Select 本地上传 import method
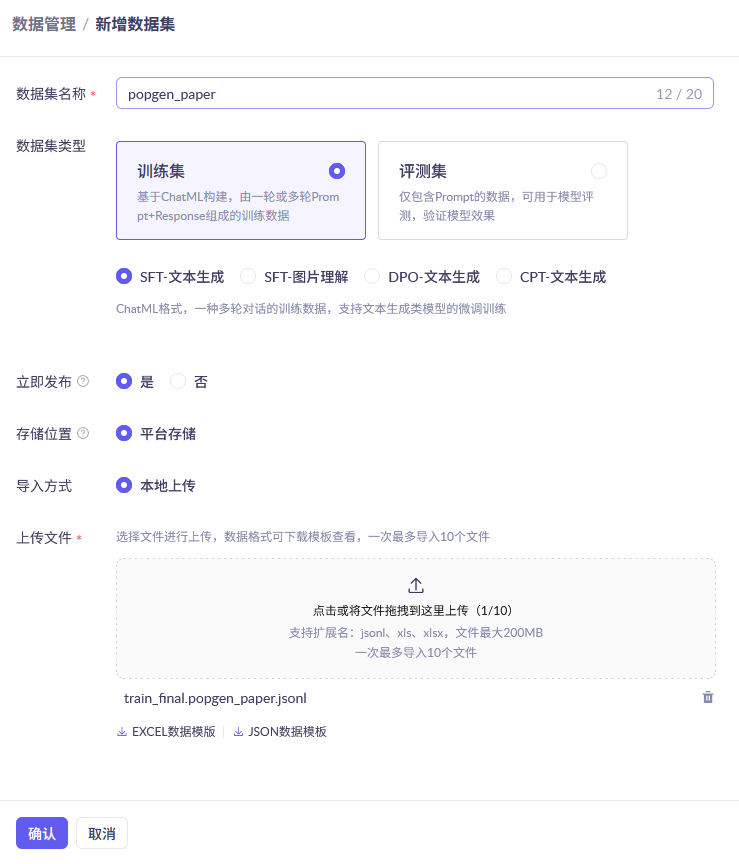Image resolution: width=739 pixels, height=864 pixels. pos(125,485)
